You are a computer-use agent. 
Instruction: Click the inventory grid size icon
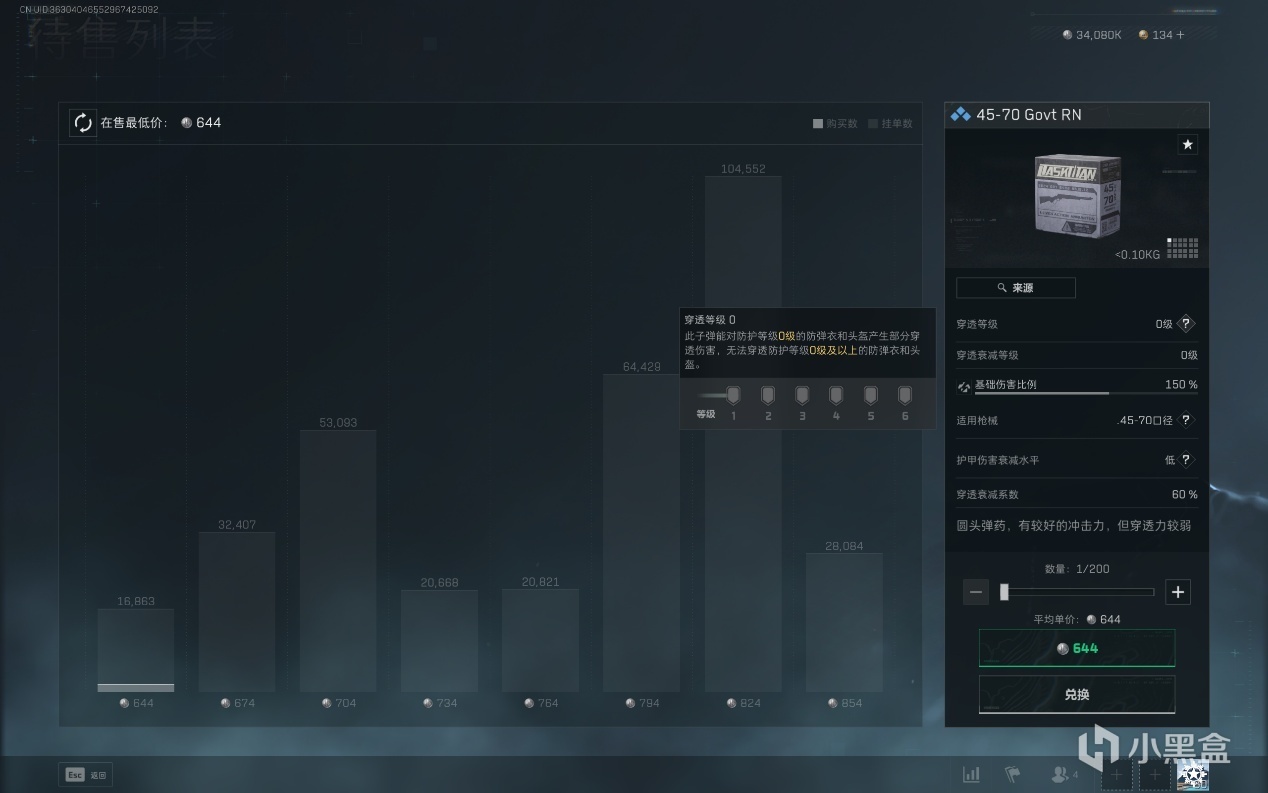click(x=1183, y=248)
